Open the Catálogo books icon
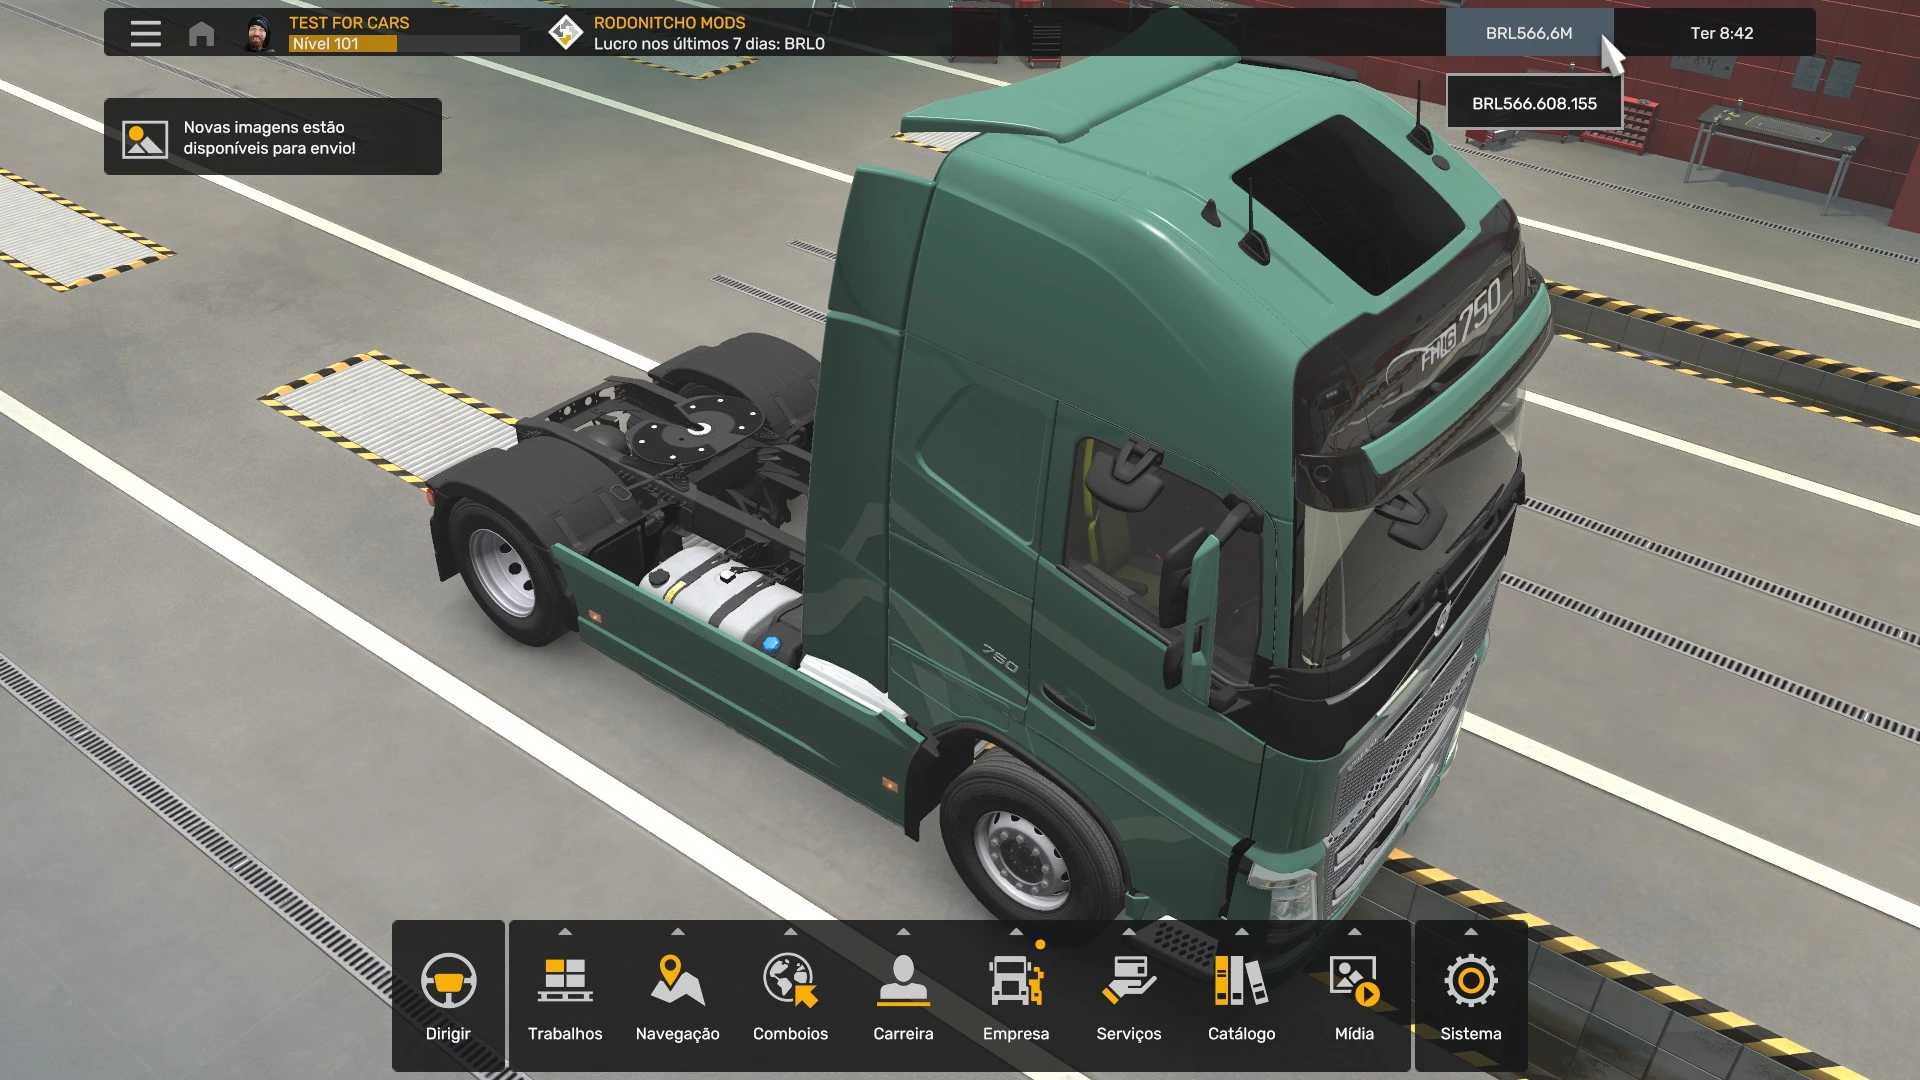The height and width of the screenshot is (1080, 1920). 1241,980
